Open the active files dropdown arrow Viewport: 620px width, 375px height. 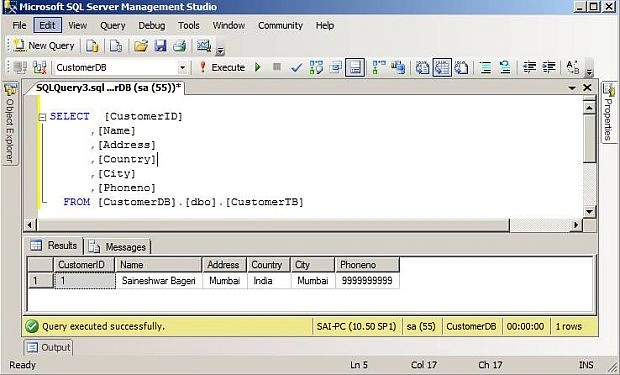572,88
